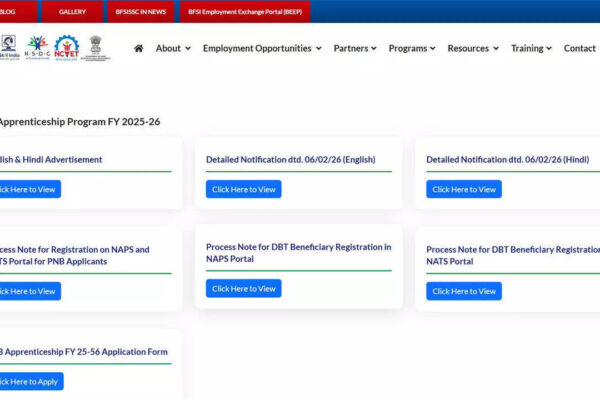Screen dimensions: 600x400
Task: Open the Partners dropdown menu
Action: [x=355, y=48]
